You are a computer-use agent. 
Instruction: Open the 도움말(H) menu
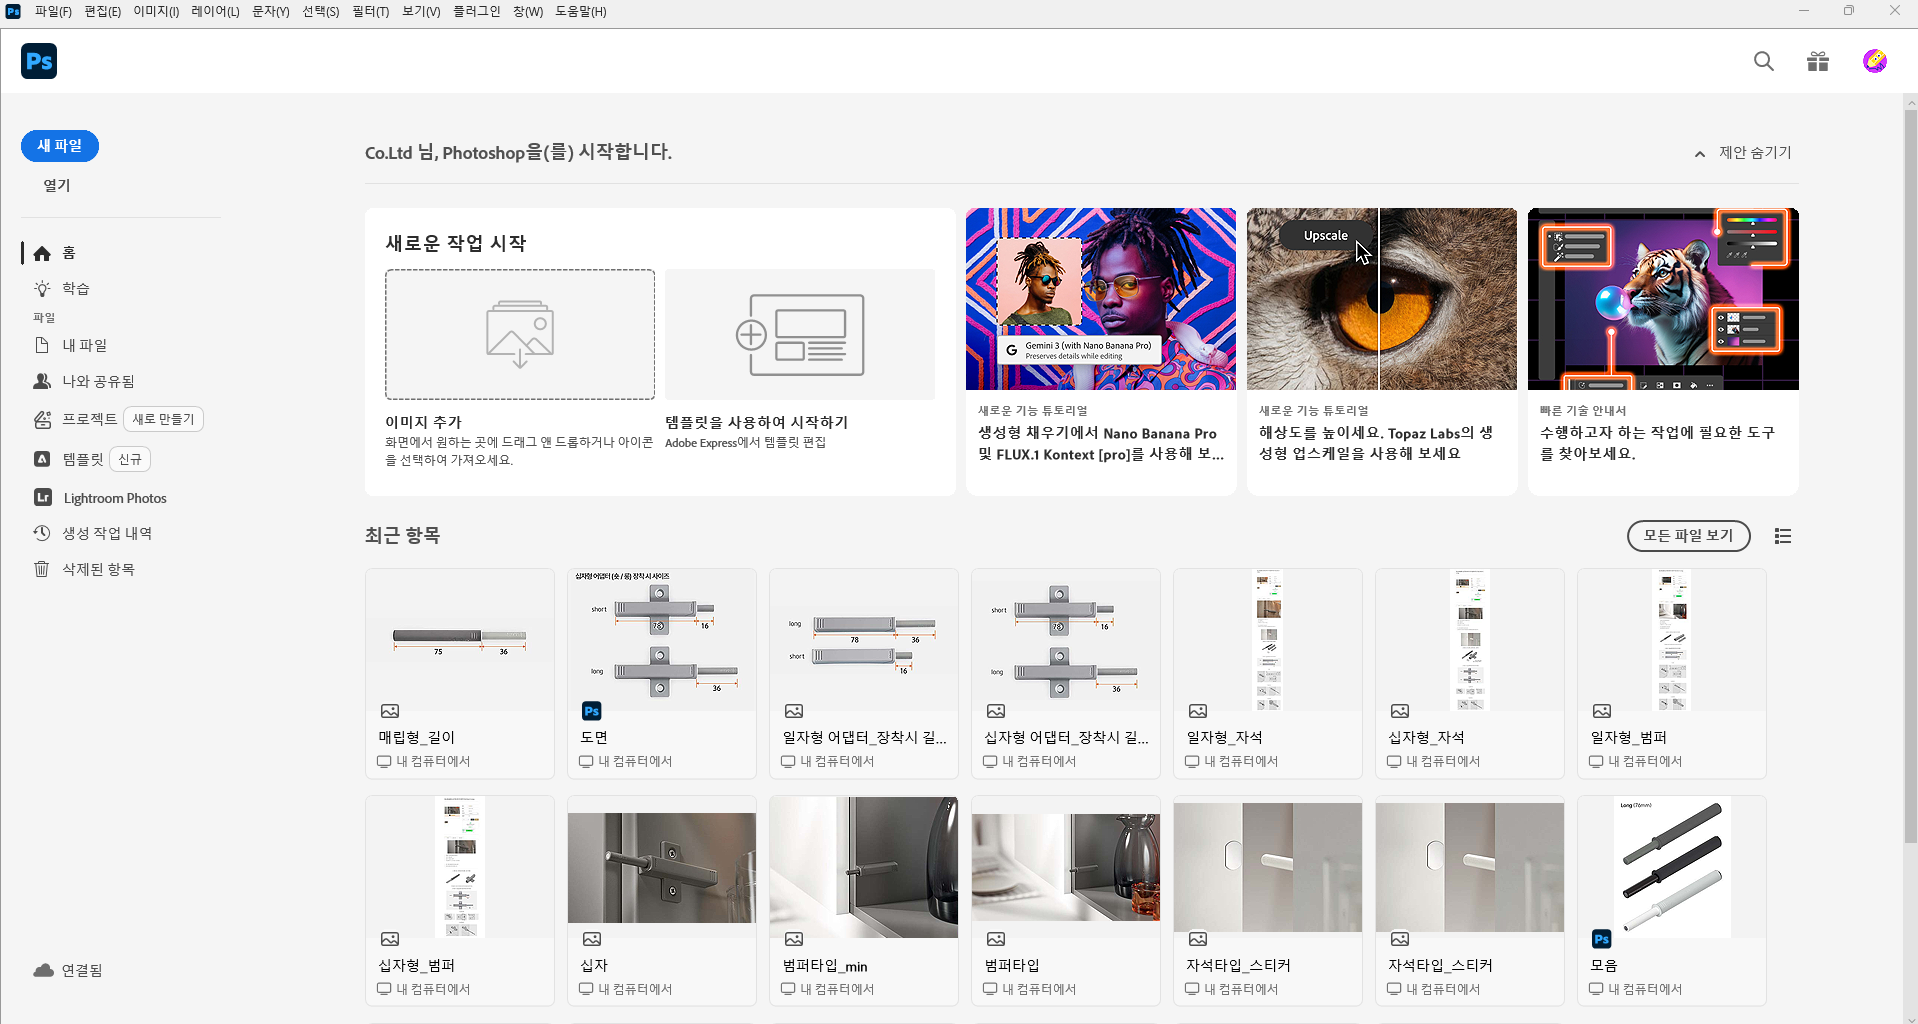coord(581,11)
